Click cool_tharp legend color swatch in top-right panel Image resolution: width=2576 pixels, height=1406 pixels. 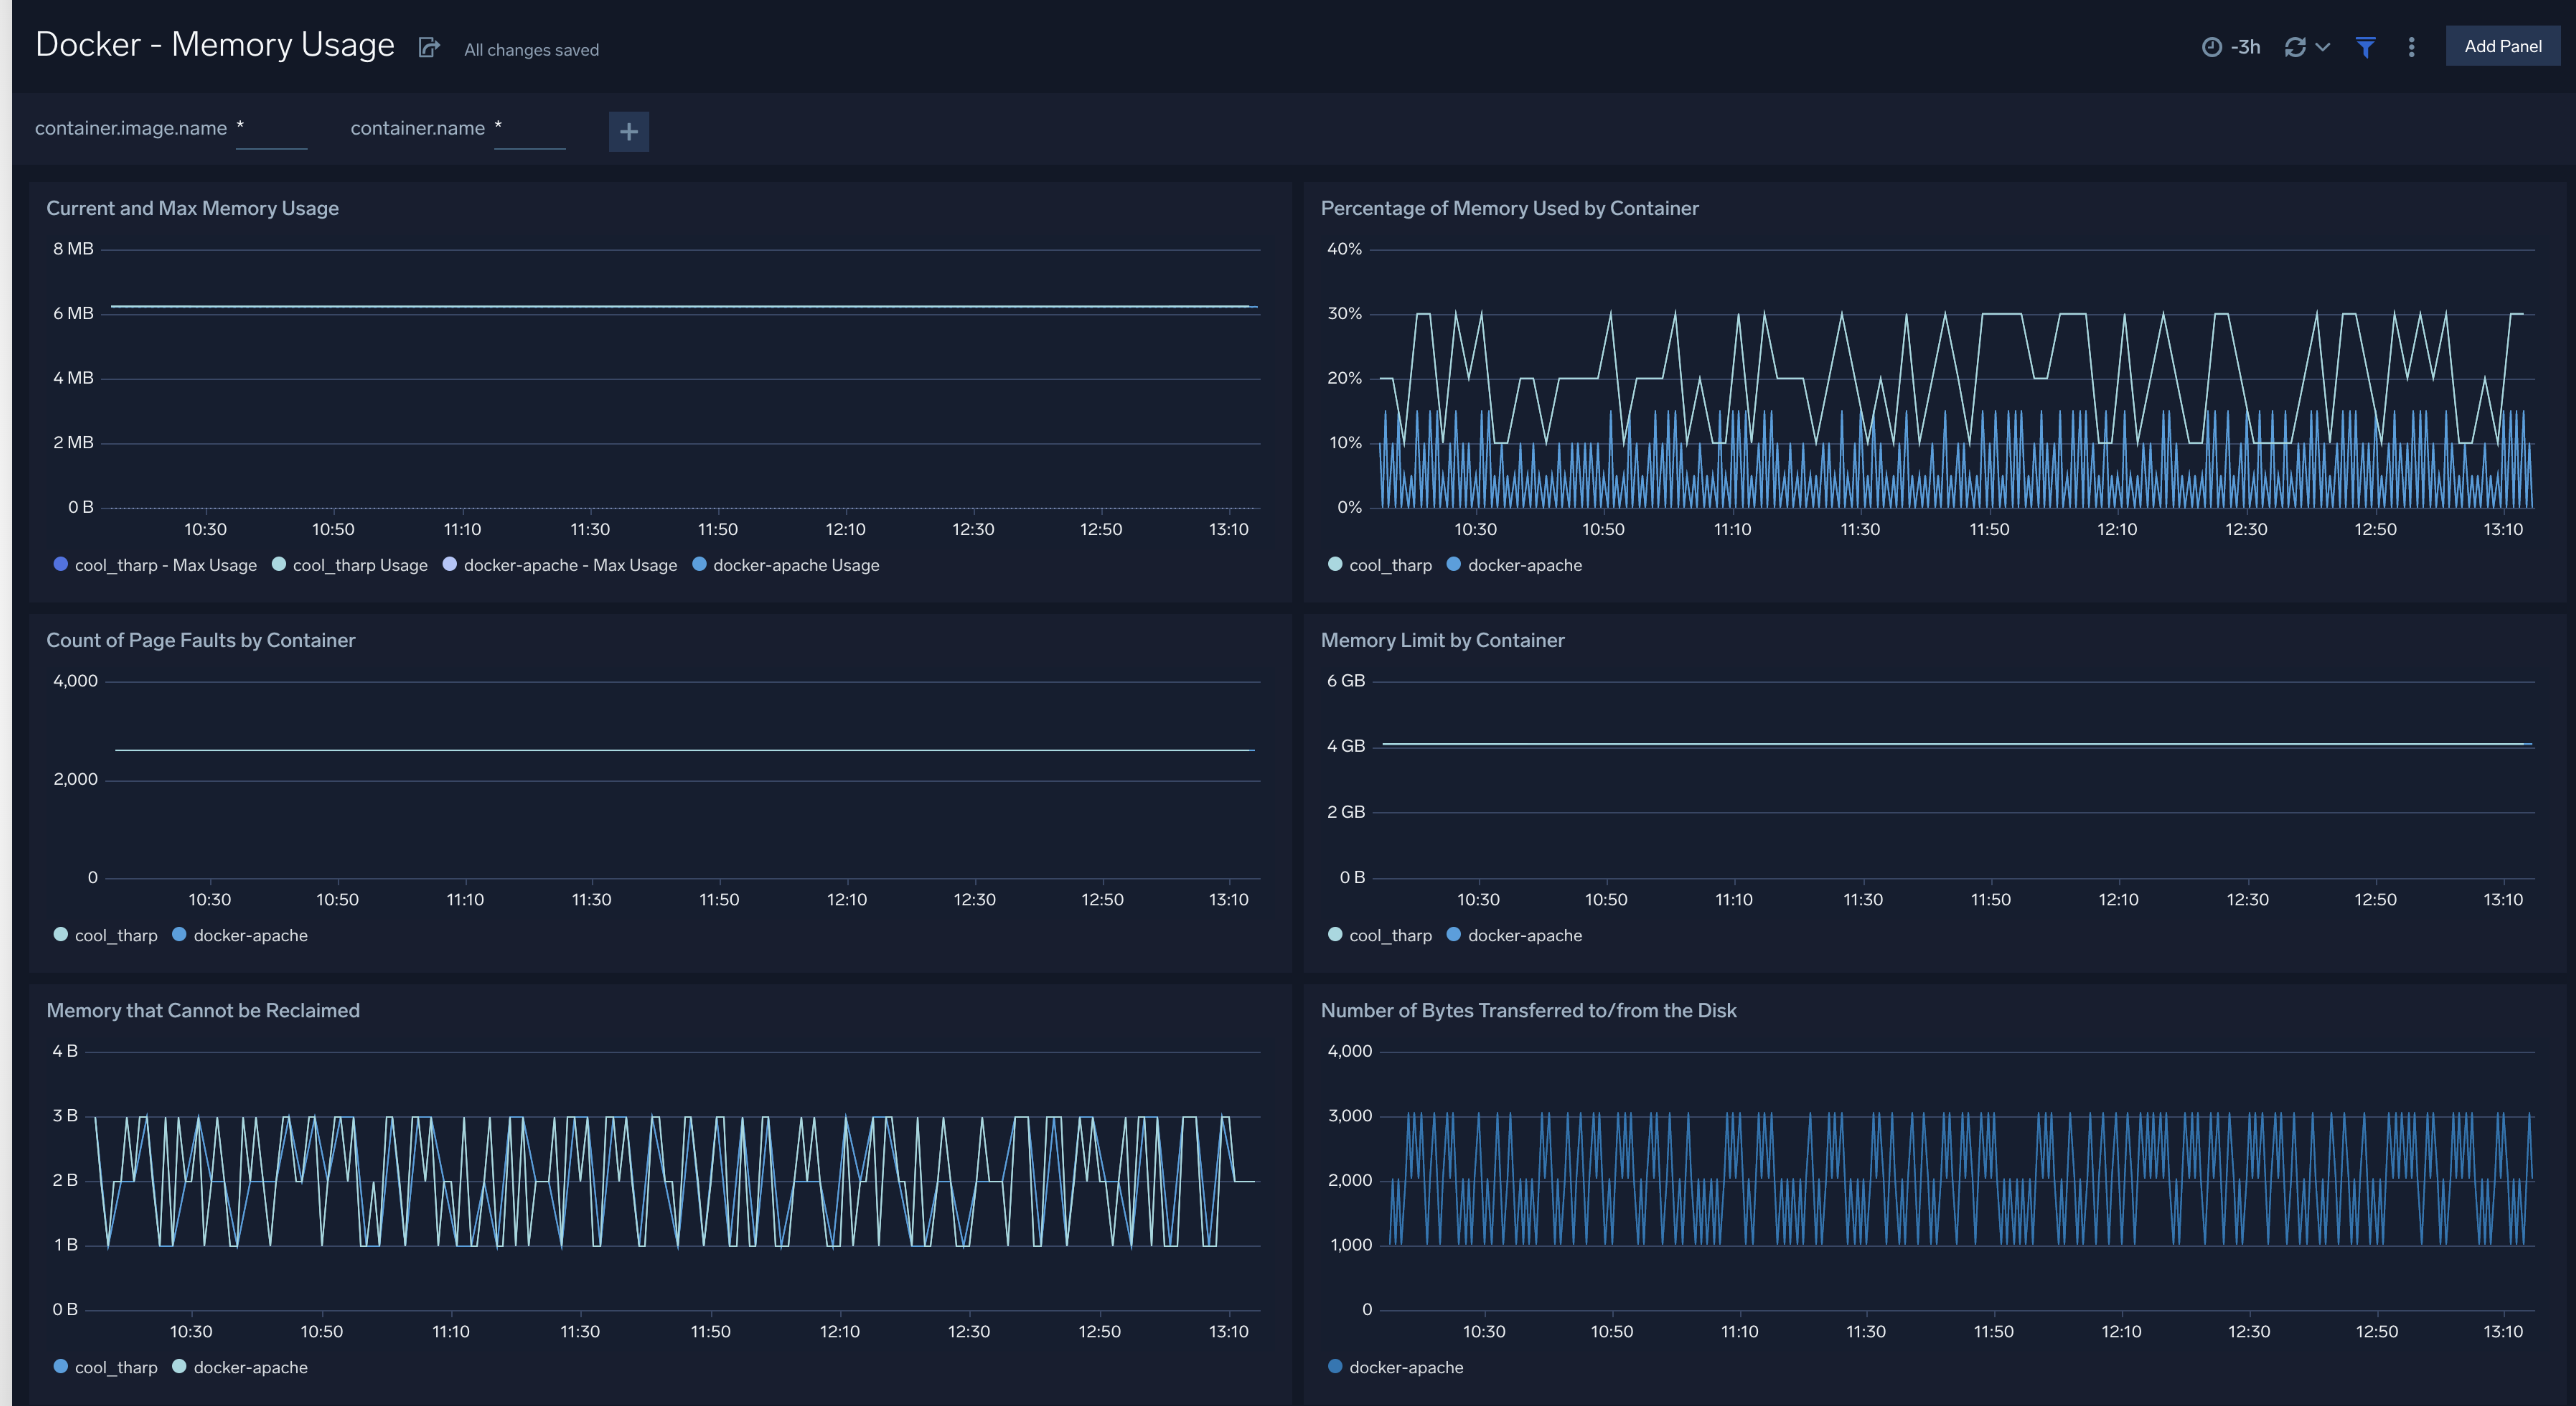[1335, 564]
